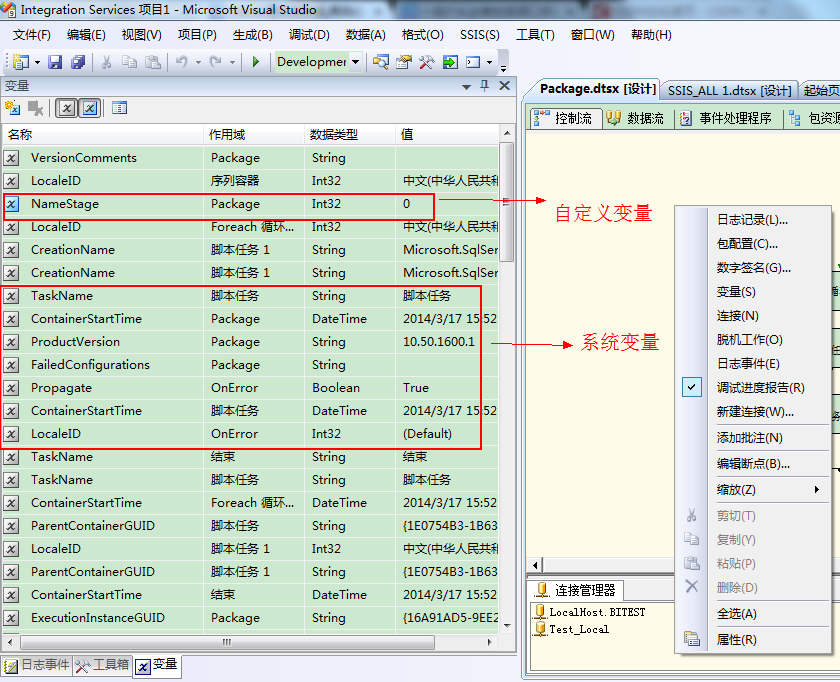This screenshot has height=682, width=840.
Task: Open the Add New Item dropdown arrow
Action: click(x=38, y=63)
